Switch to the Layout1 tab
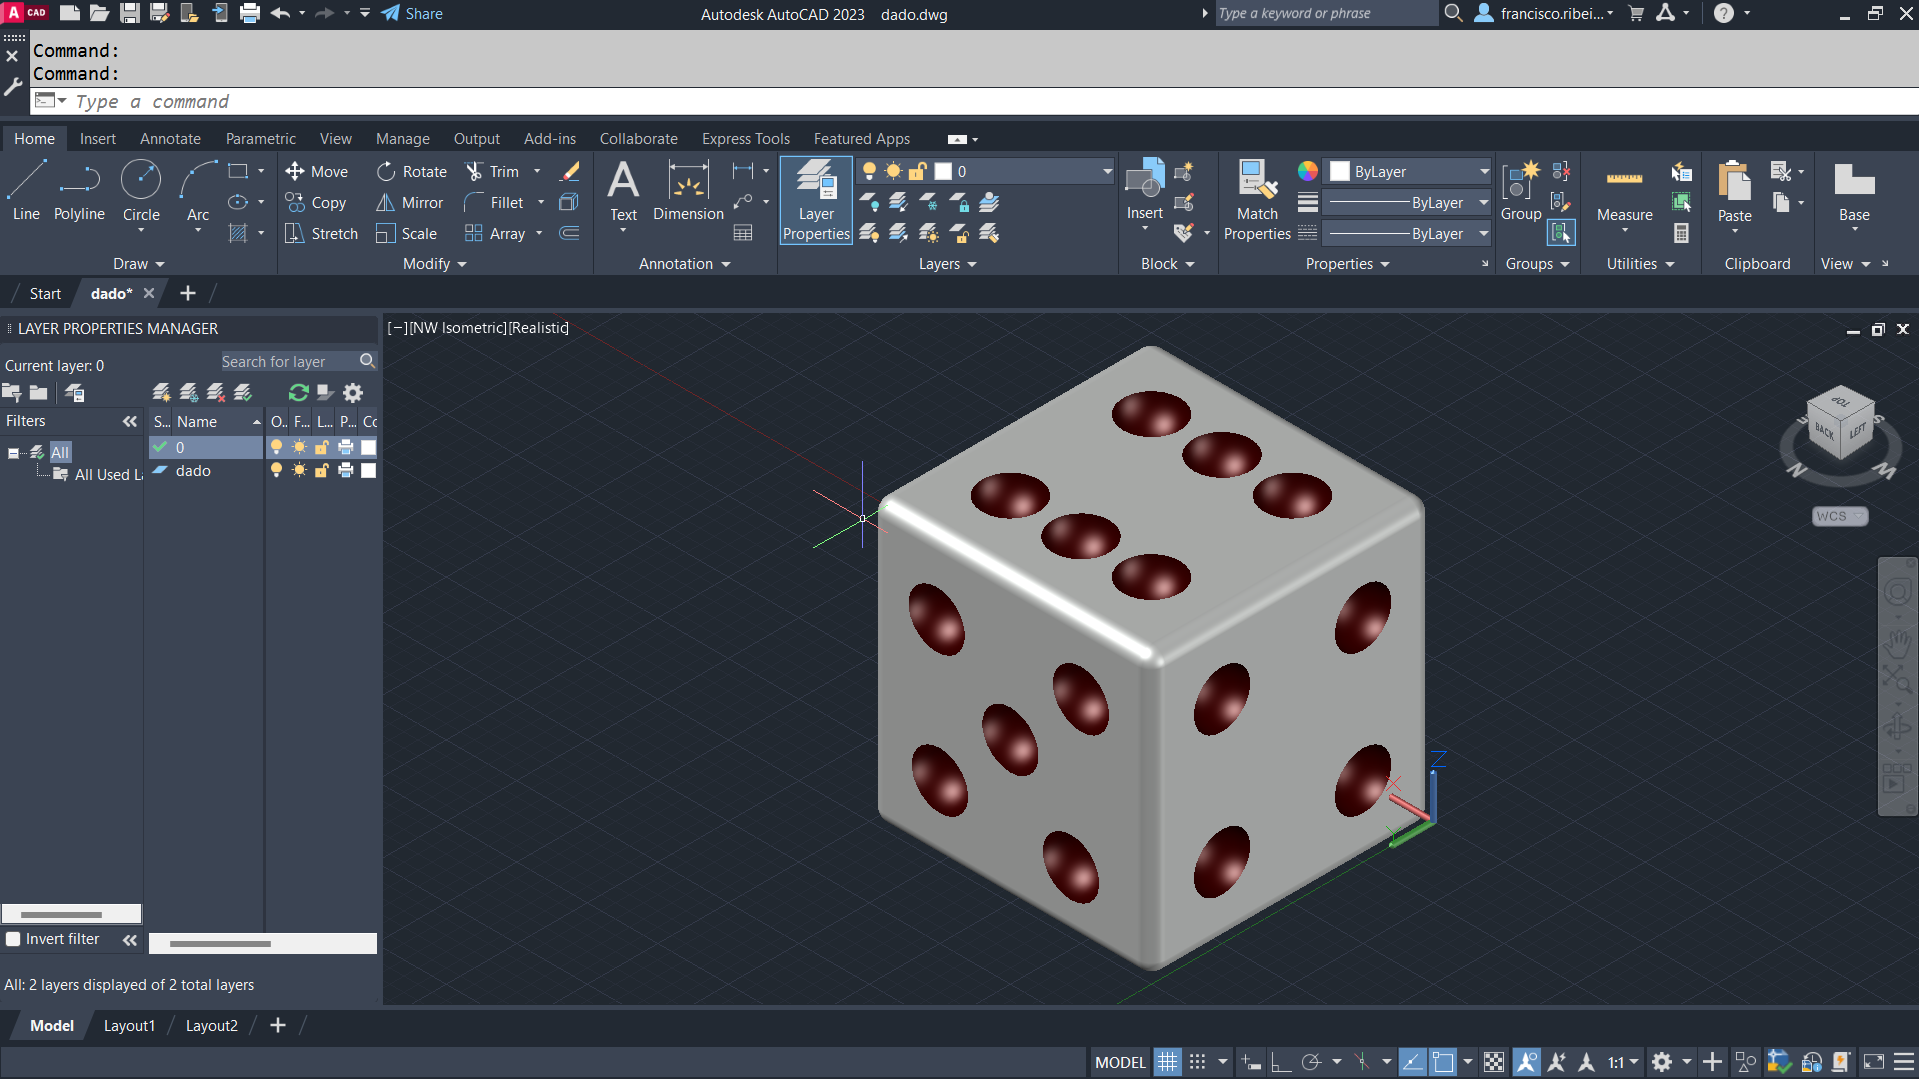1919x1079 pixels. (x=129, y=1026)
